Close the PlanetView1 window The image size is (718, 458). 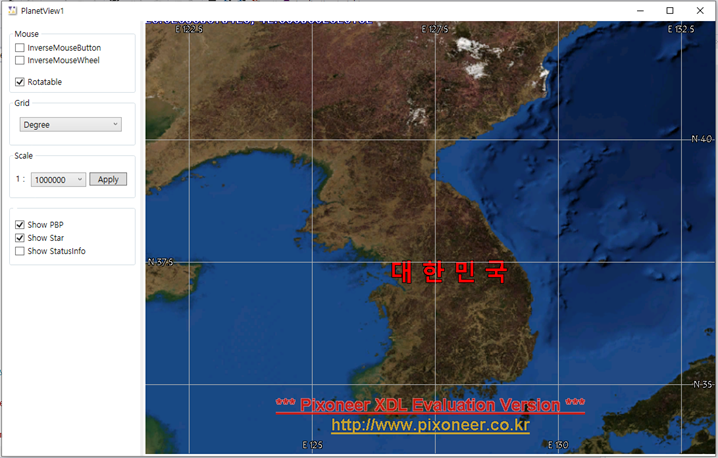[700, 11]
